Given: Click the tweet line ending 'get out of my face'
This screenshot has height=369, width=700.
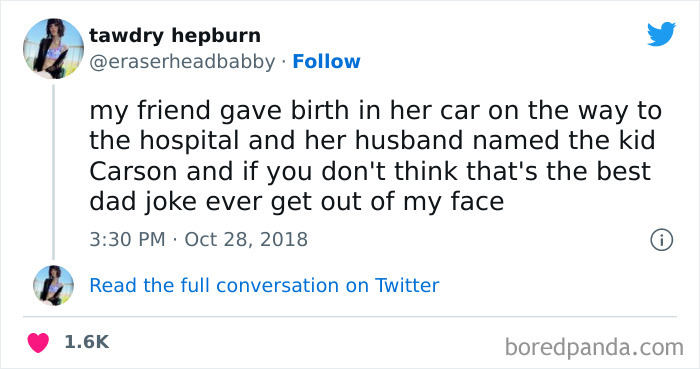Looking at the screenshot, I should (296, 202).
